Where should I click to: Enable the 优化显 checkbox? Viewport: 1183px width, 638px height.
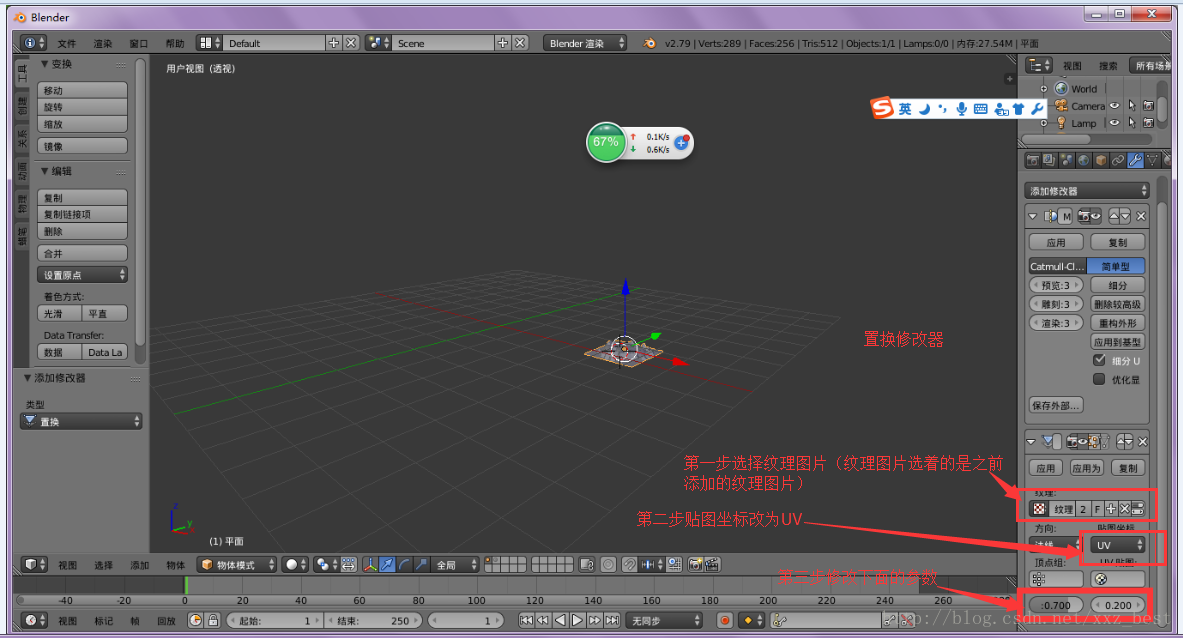(x=1100, y=380)
